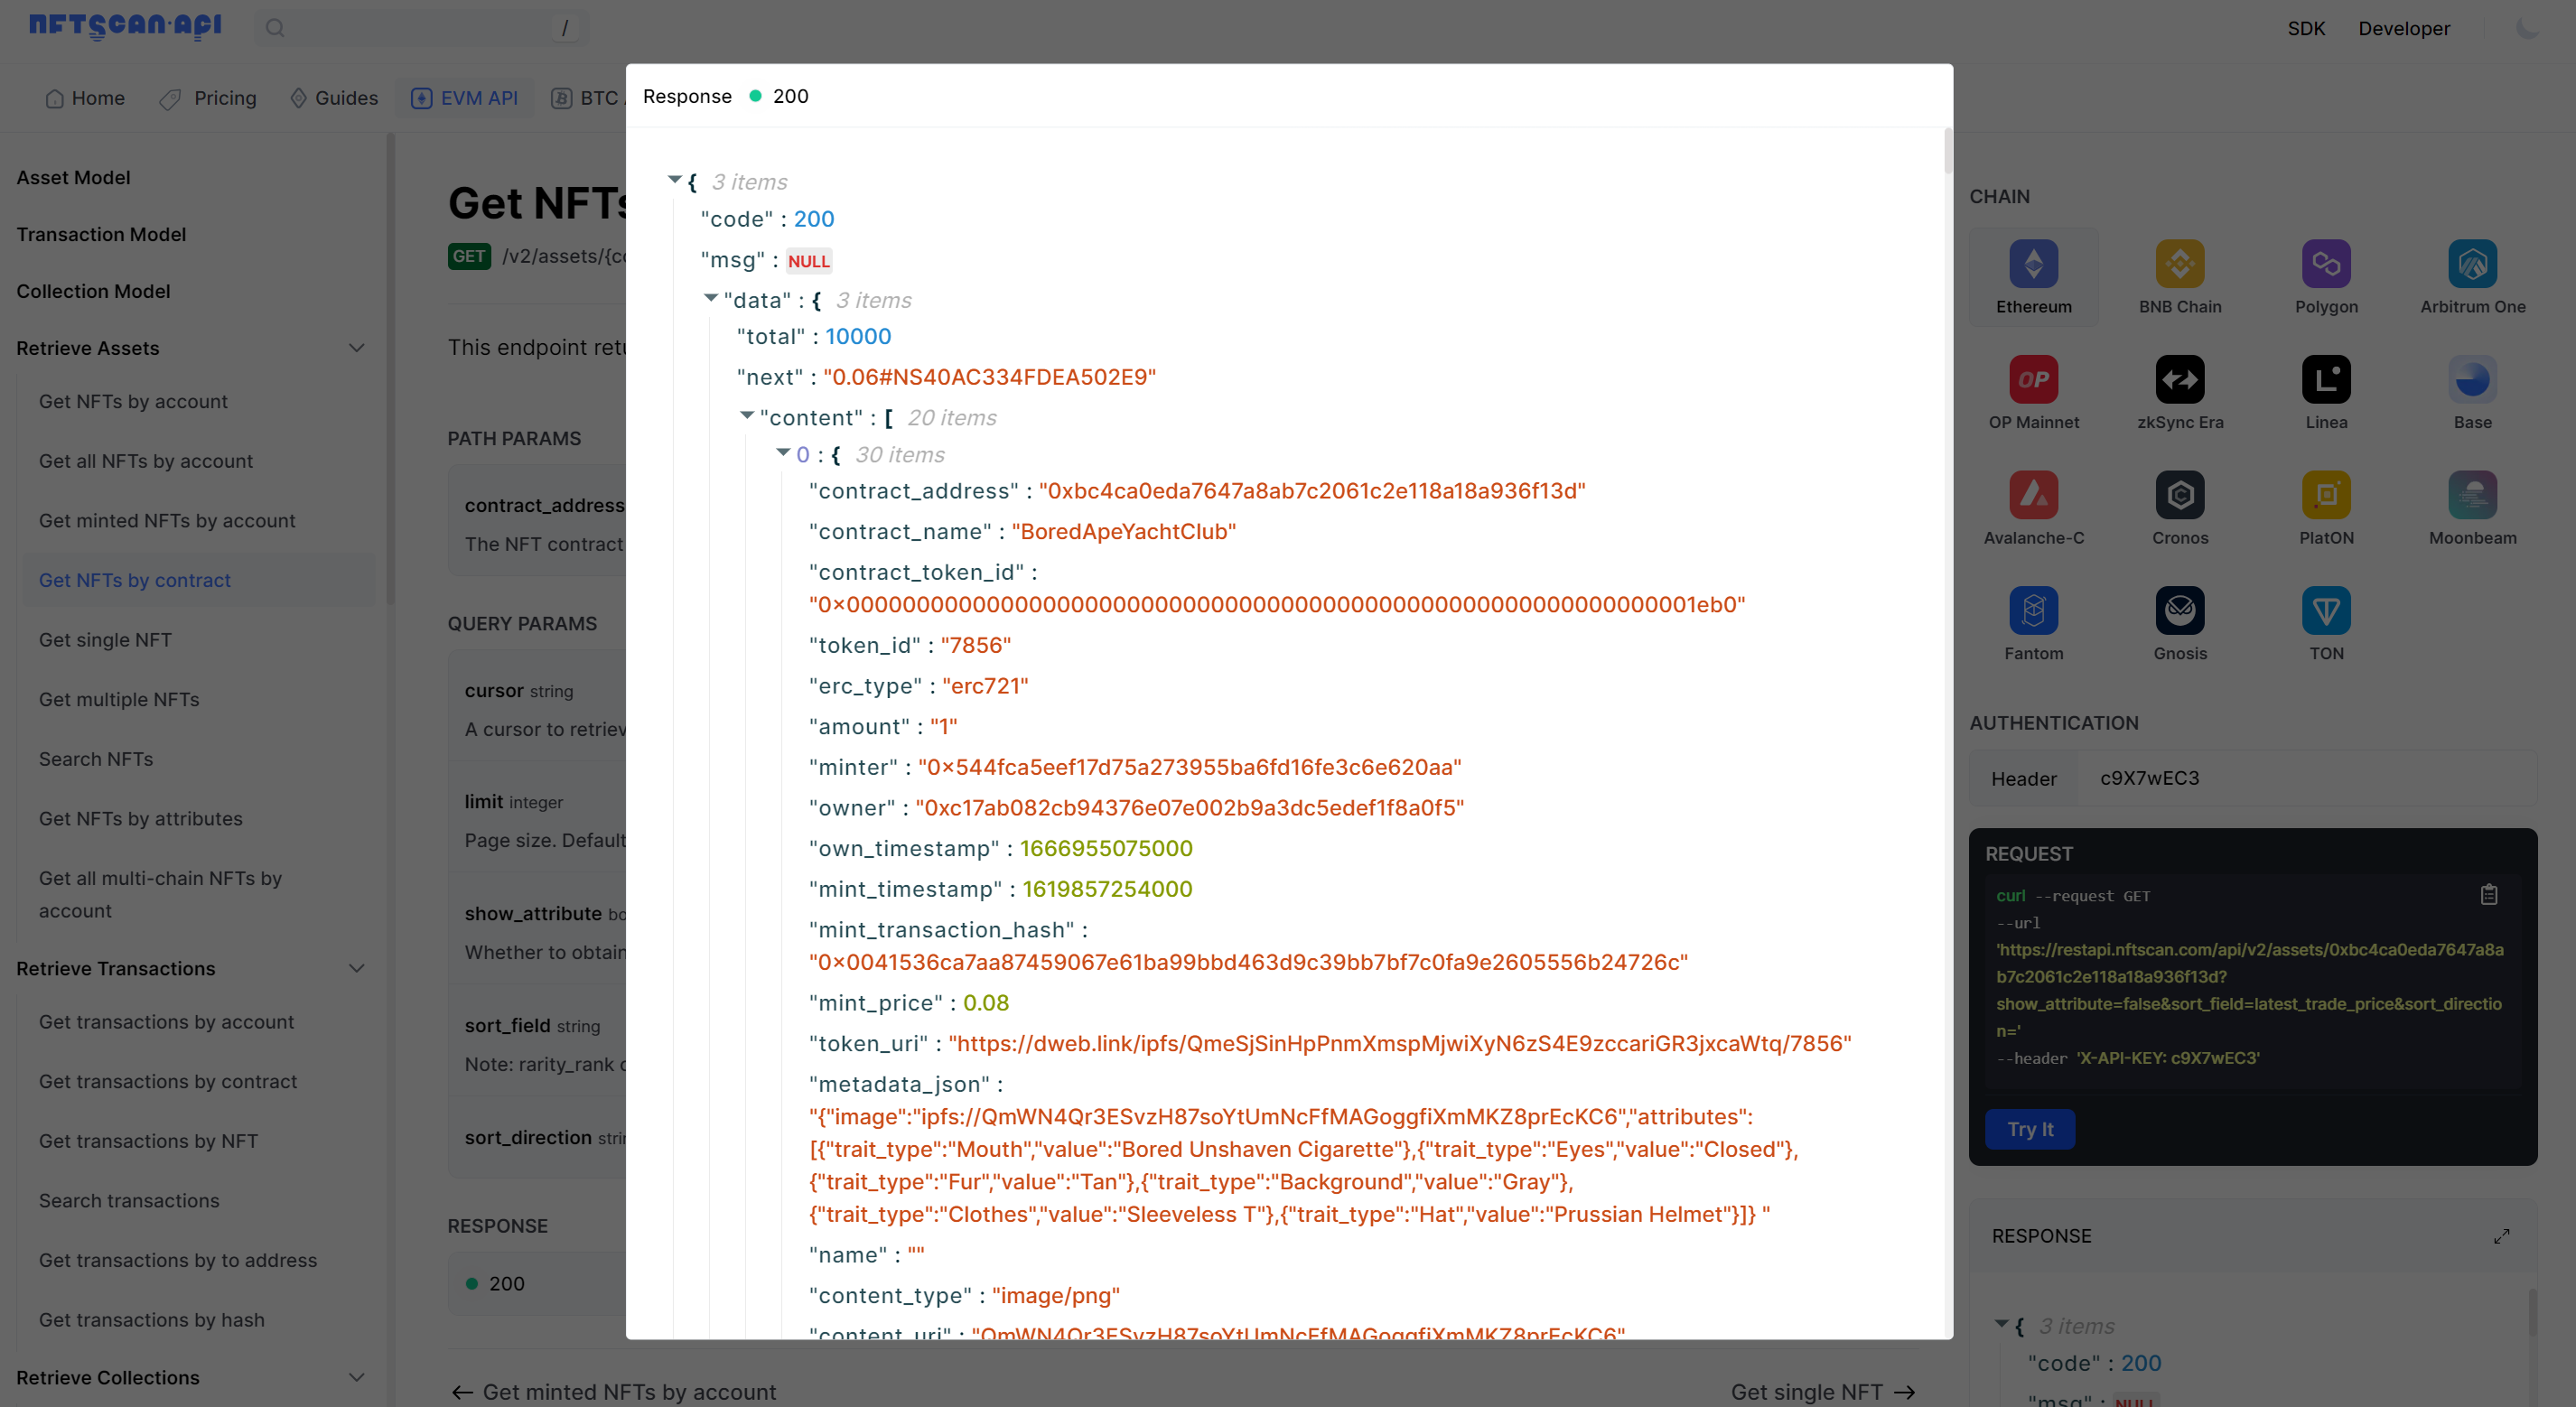Open Get transactions by to address
The height and width of the screenshot is (1407, 2576).
click(178, 1261)
